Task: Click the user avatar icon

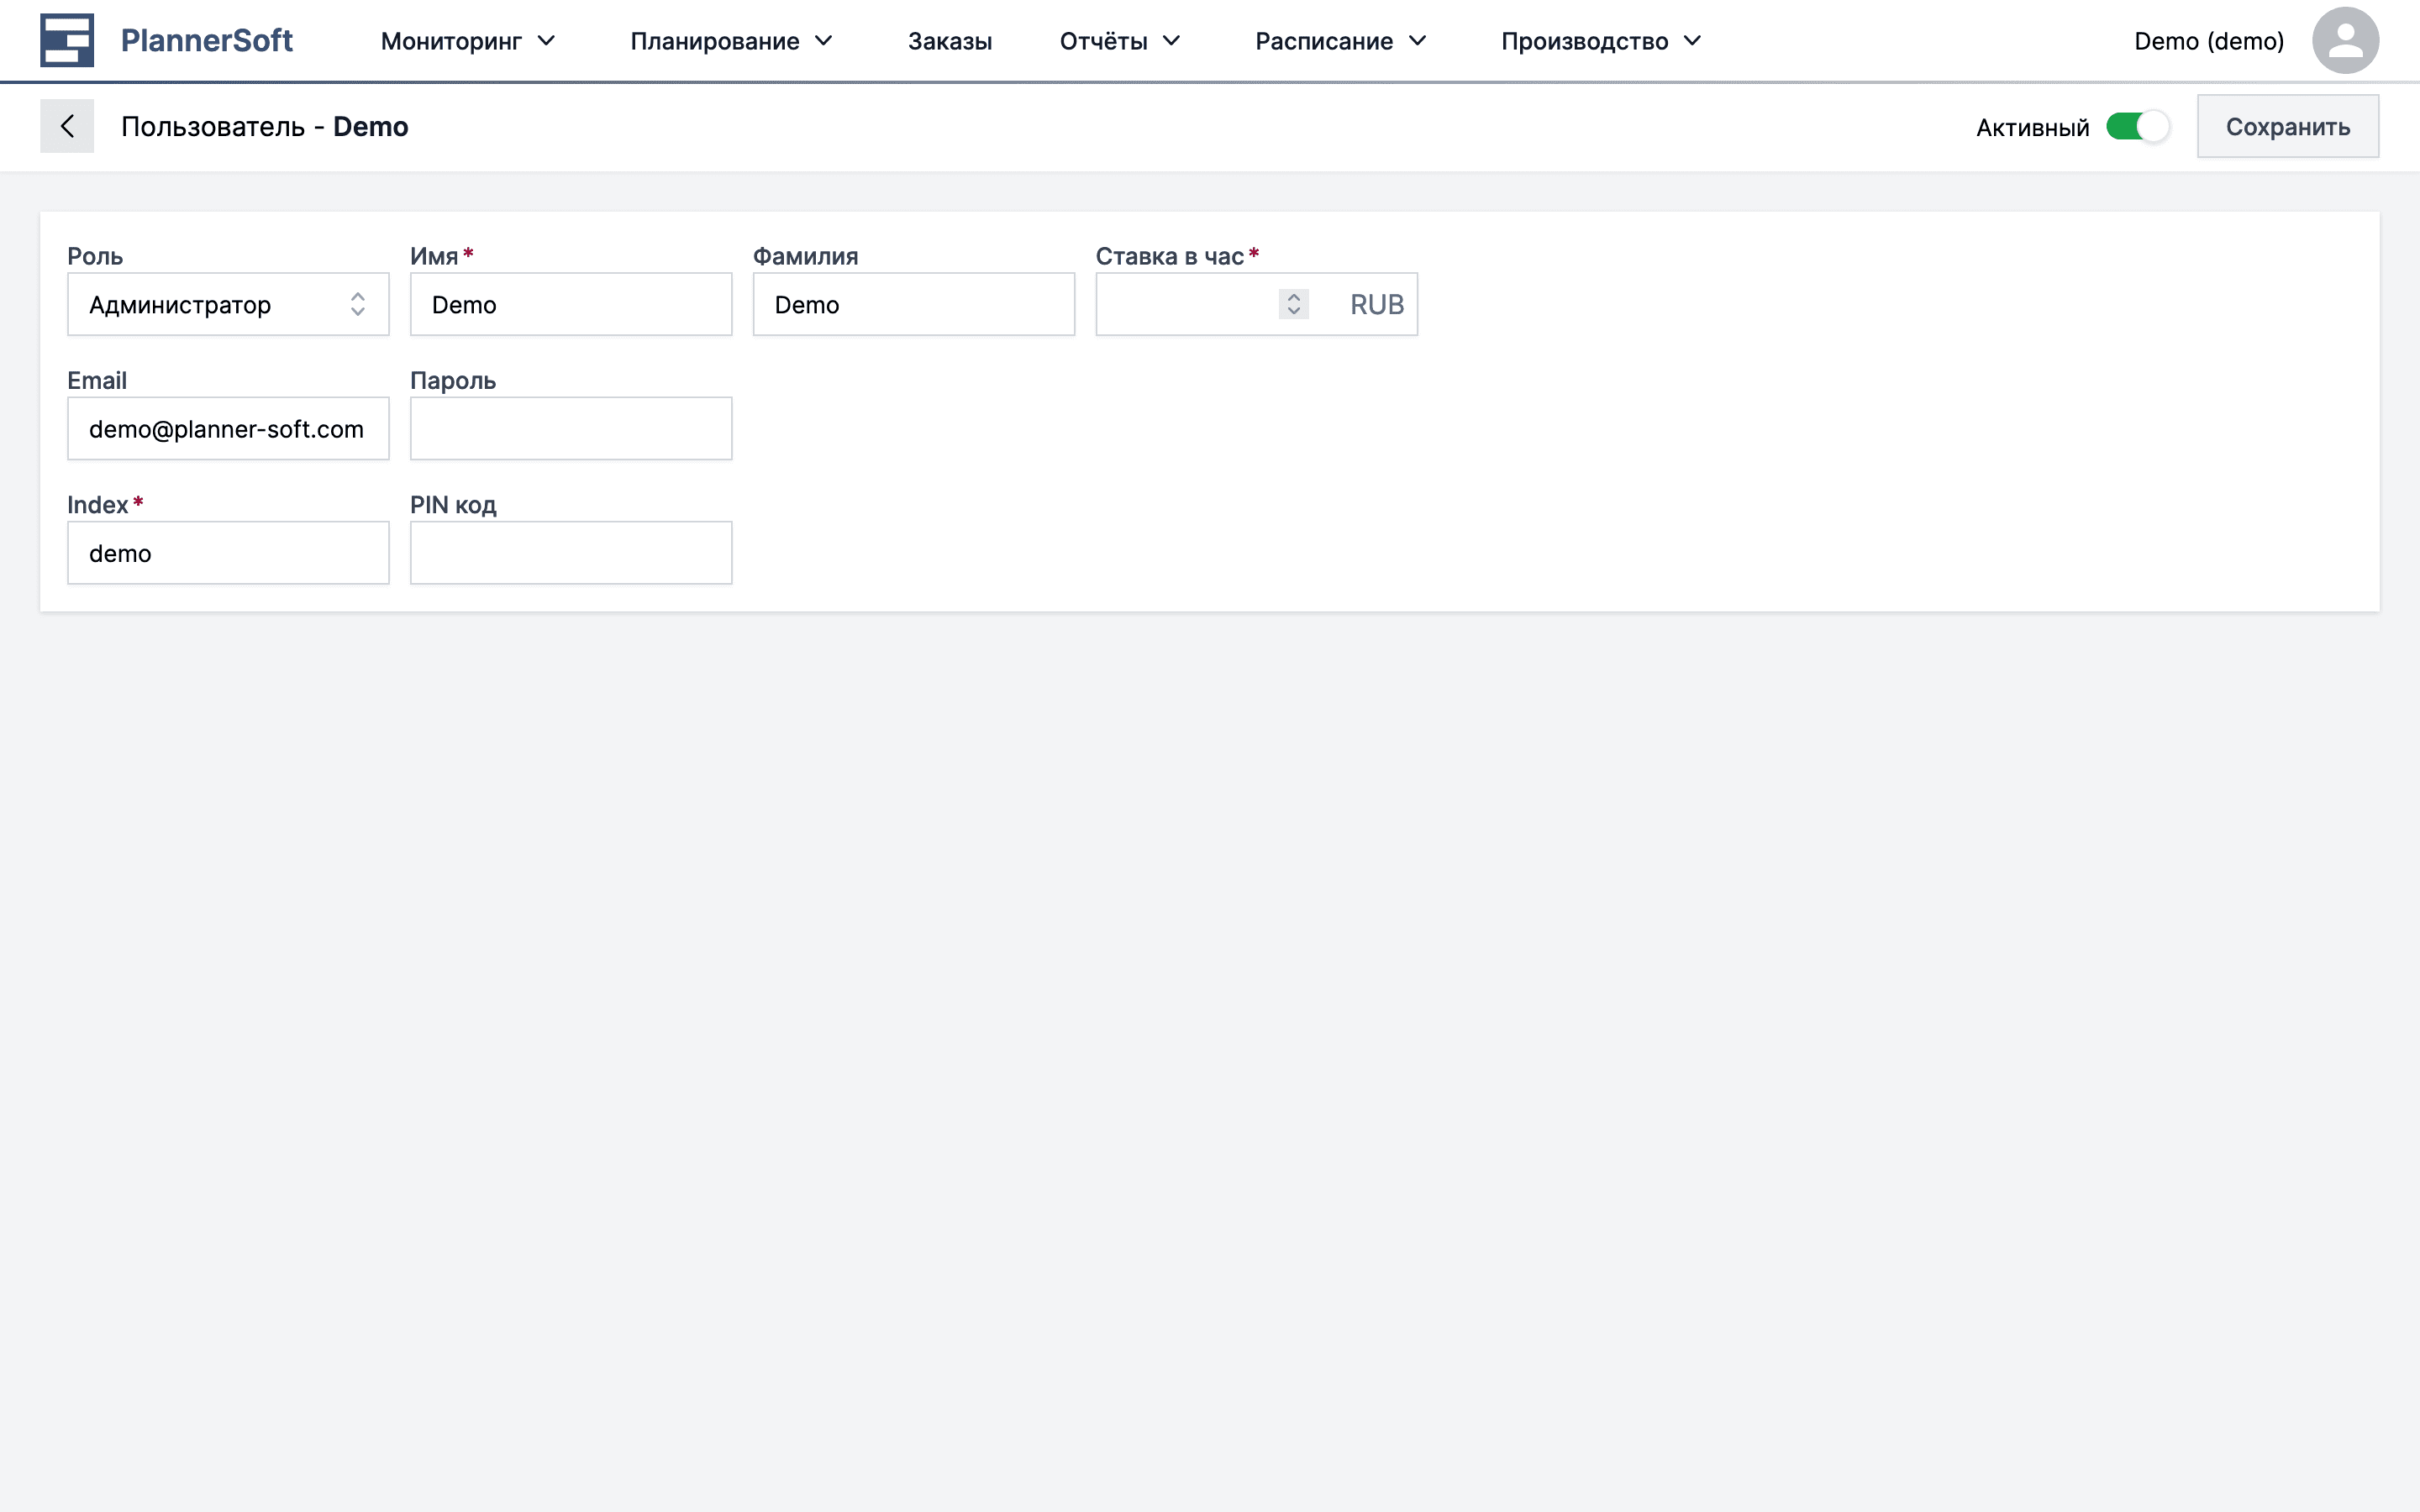Action: click(2344, 40)
